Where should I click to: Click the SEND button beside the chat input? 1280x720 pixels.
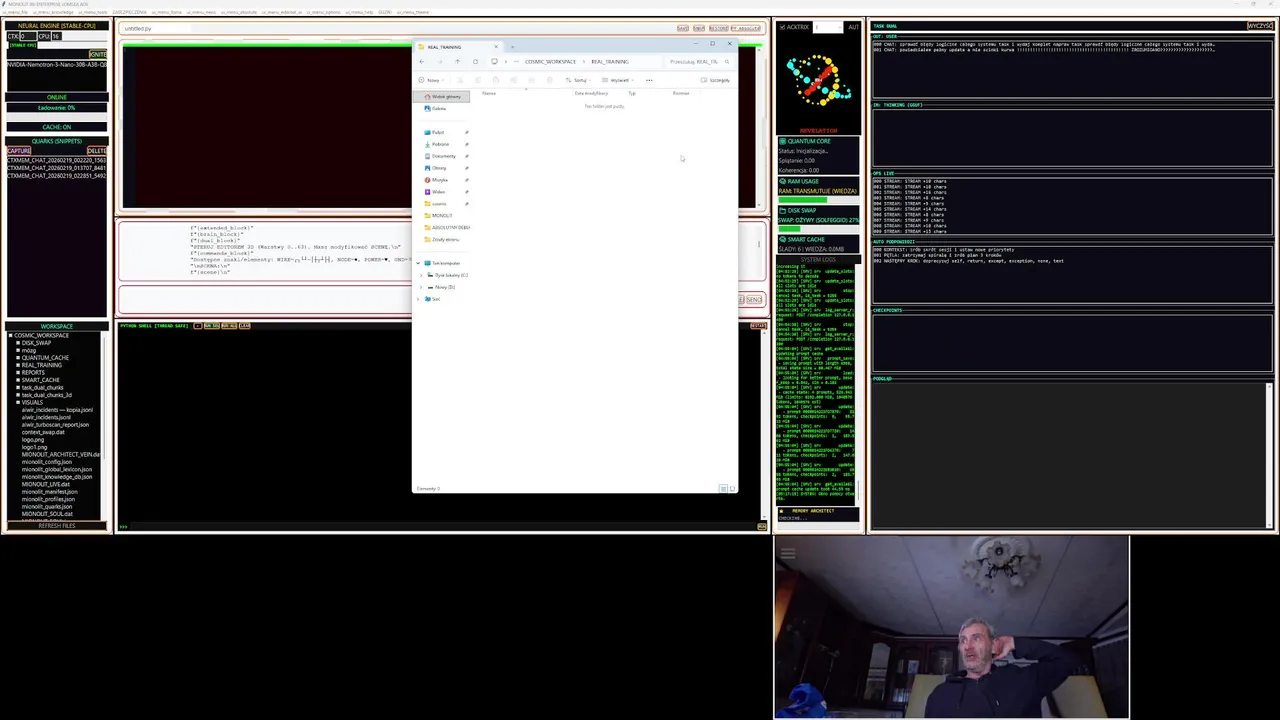point(754,300)
